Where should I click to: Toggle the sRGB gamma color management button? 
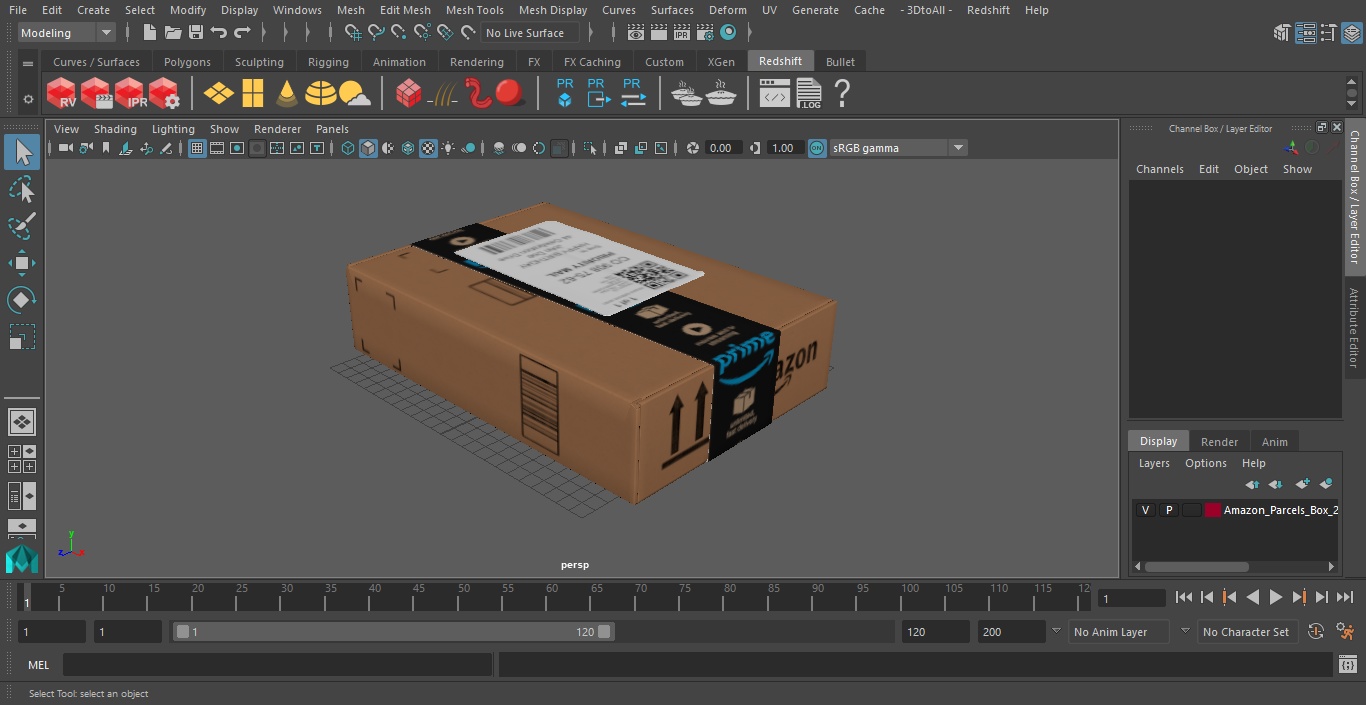tap(817, 148)
